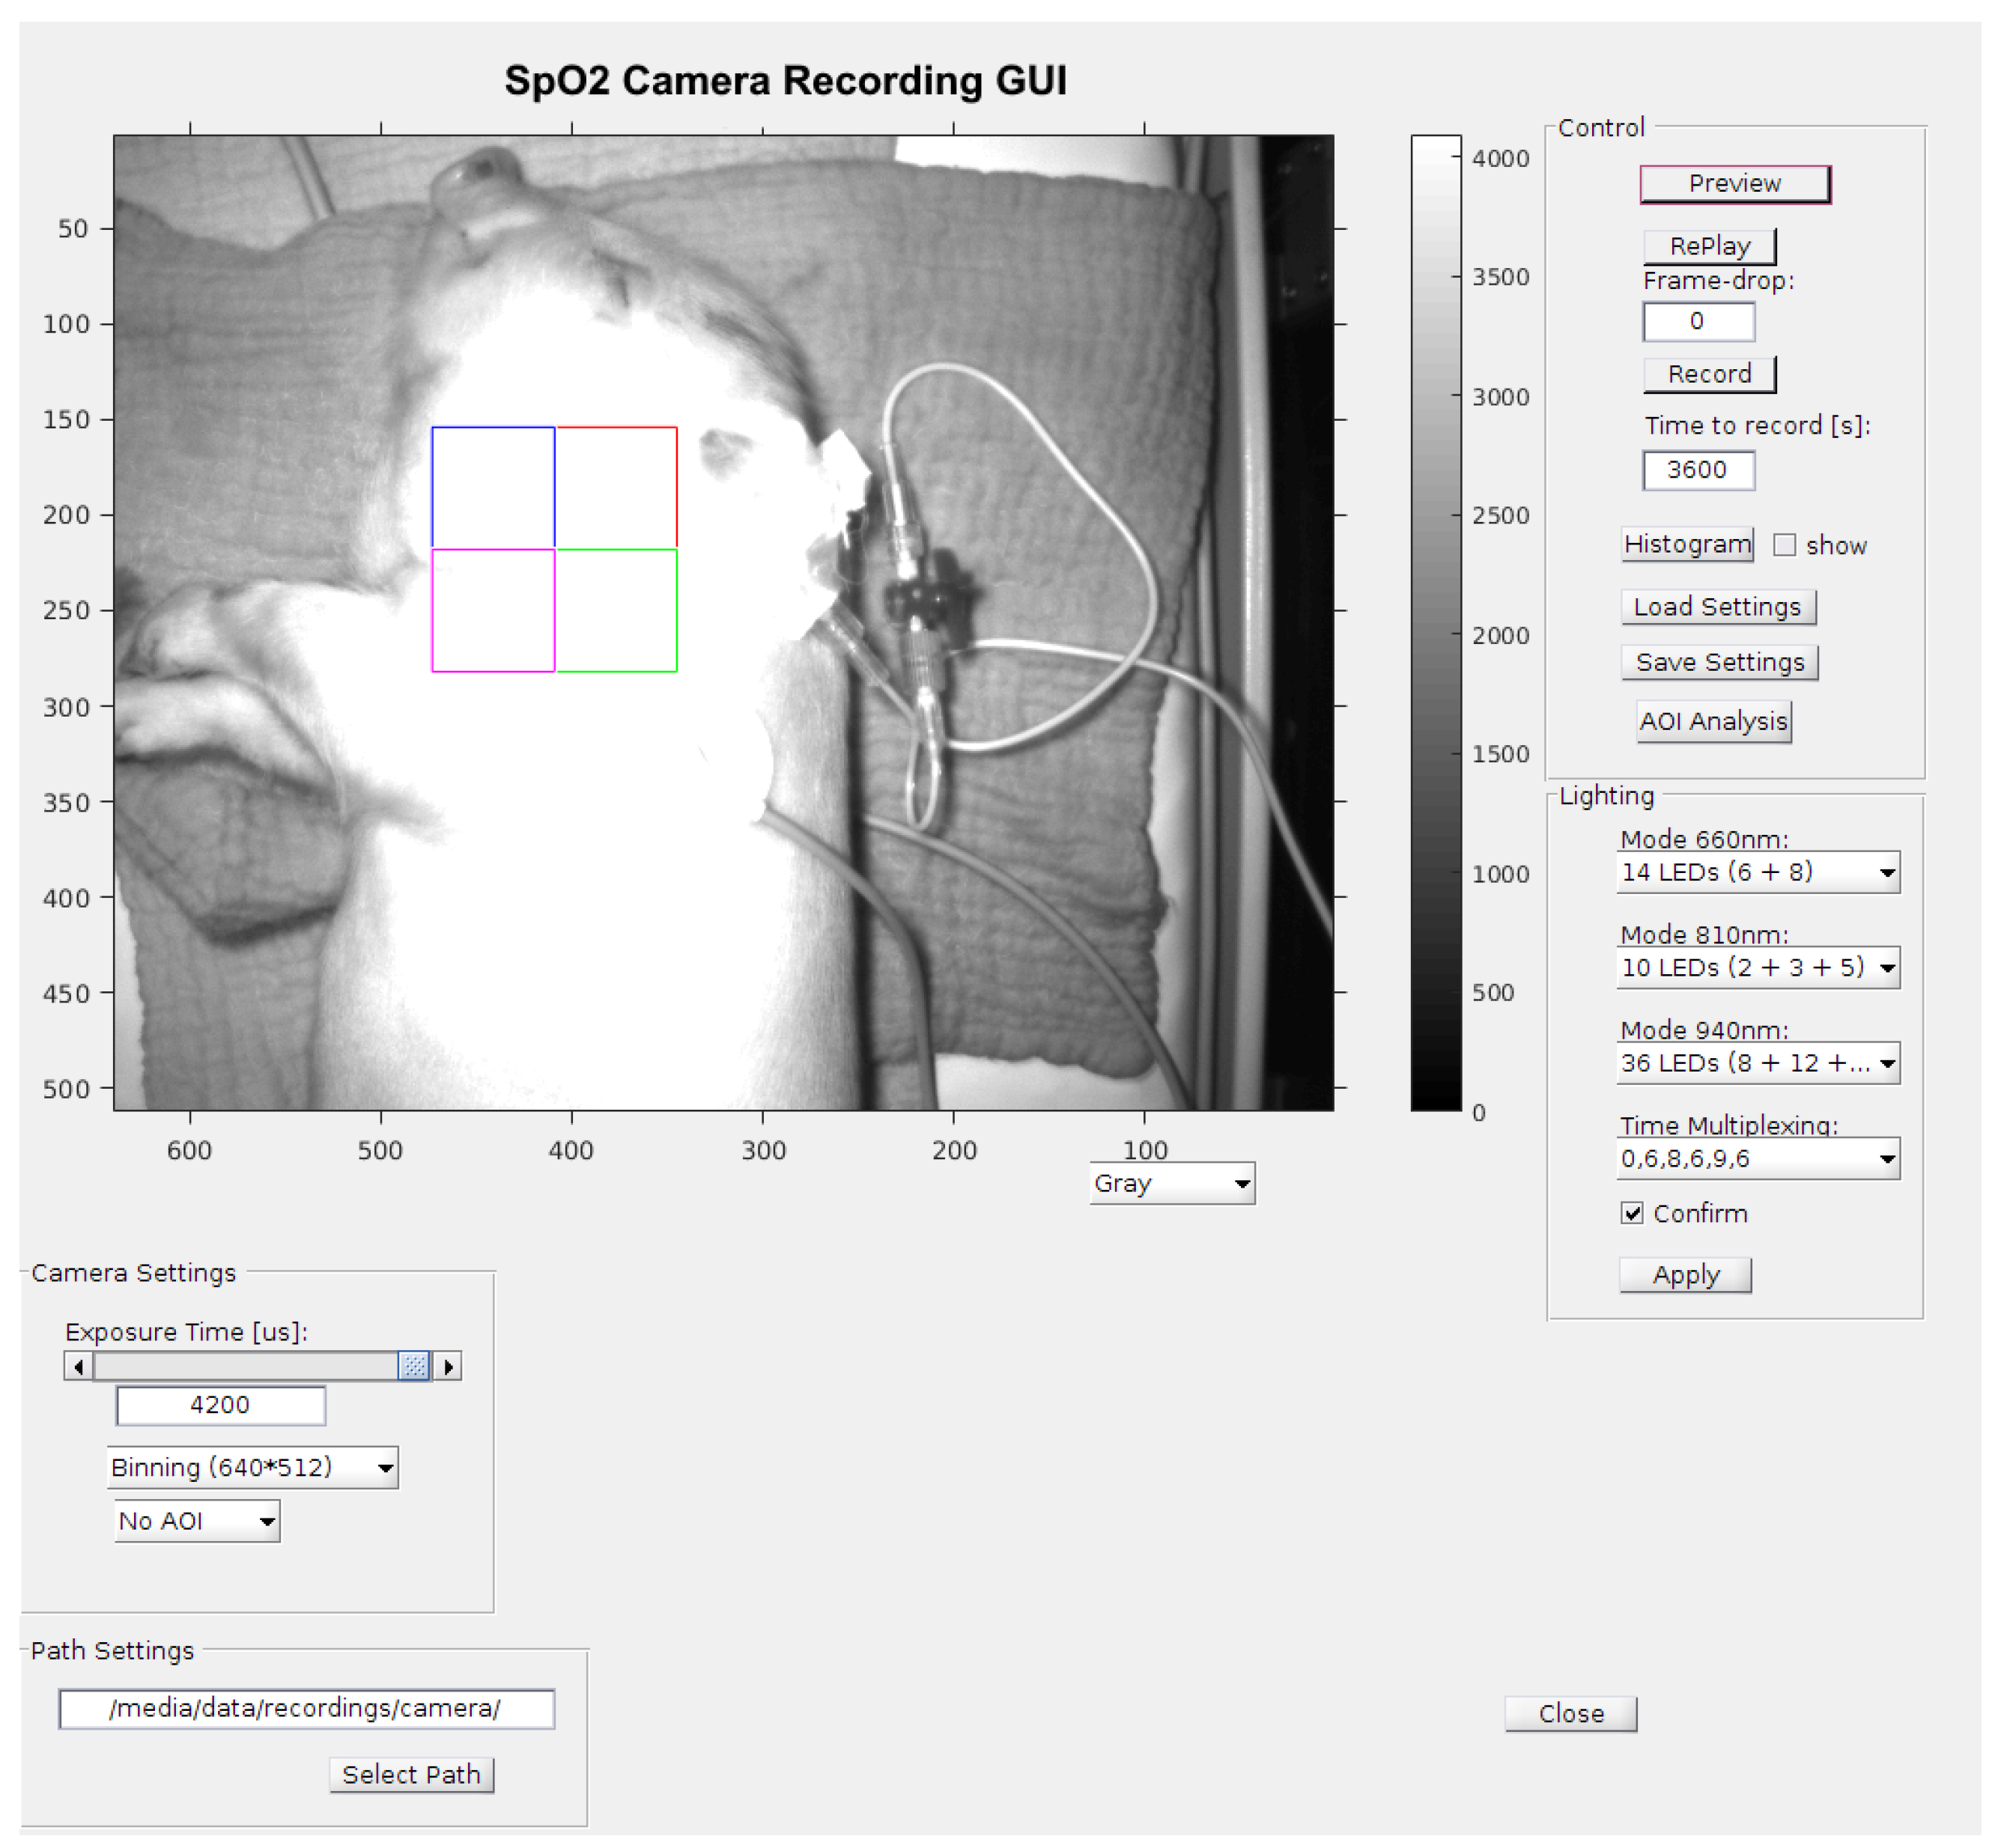This screenshot has height=1848, width=2001.
Task: Apply the lighting settings
Action: [x=1685, y=1275]
